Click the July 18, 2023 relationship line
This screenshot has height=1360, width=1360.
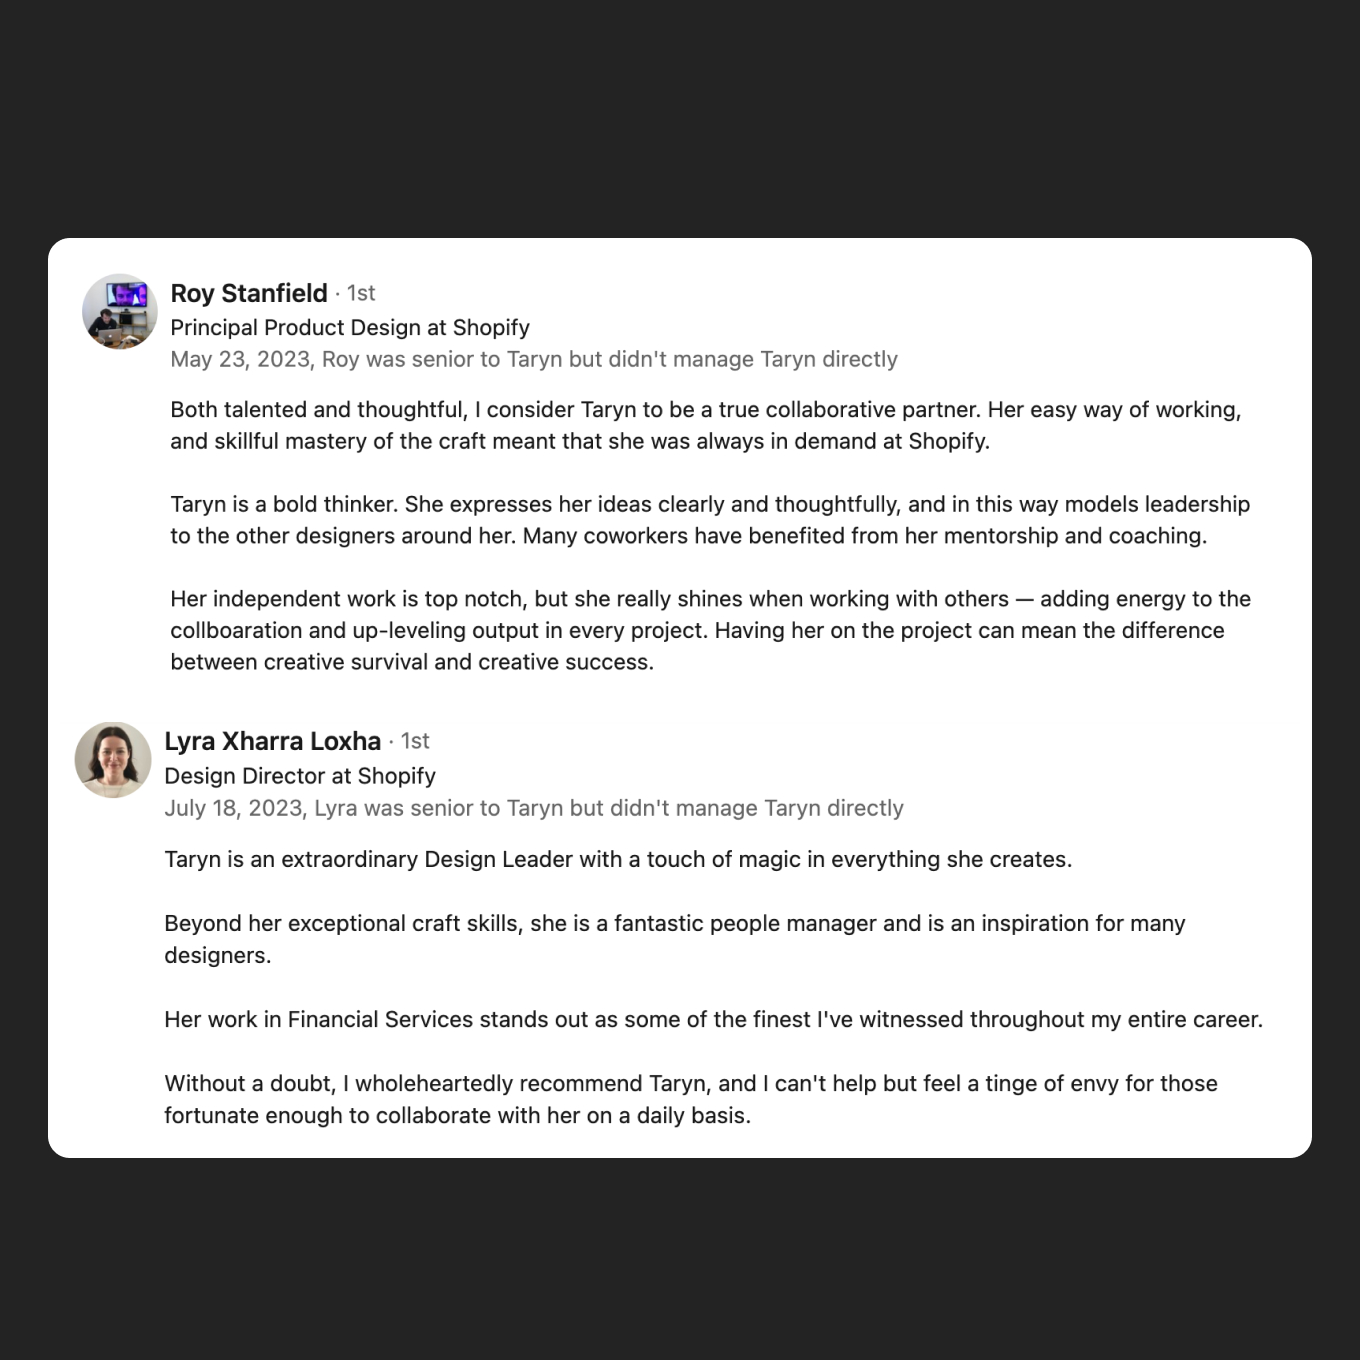point(534,808)
